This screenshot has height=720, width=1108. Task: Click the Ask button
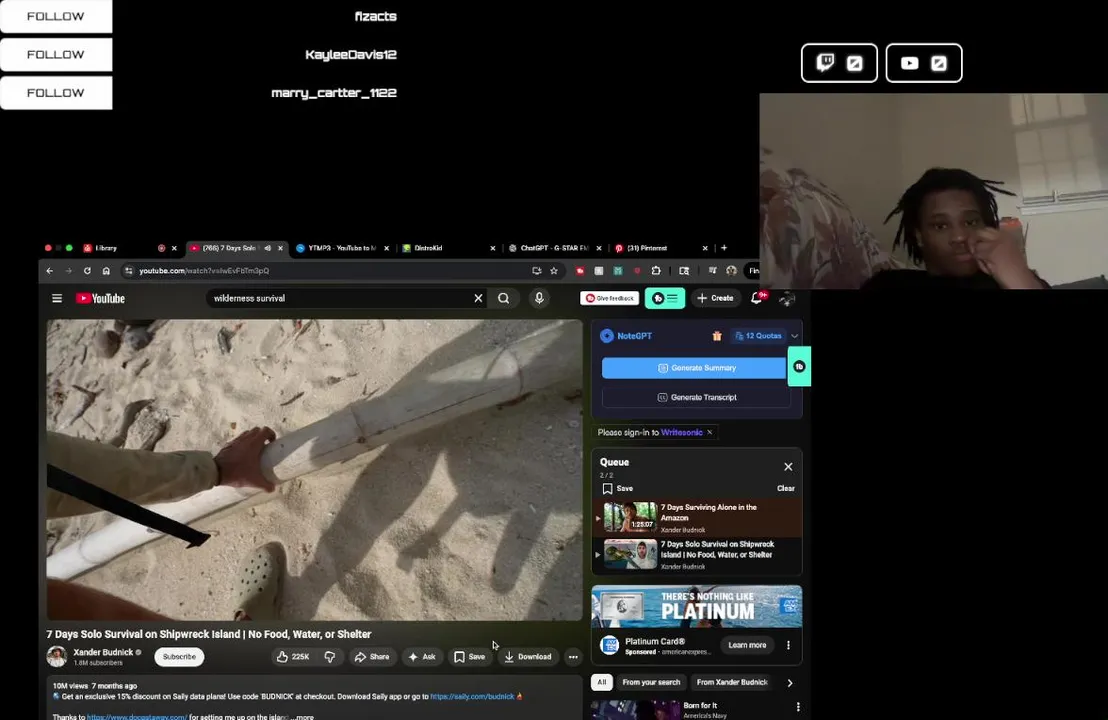click(422, 656)
